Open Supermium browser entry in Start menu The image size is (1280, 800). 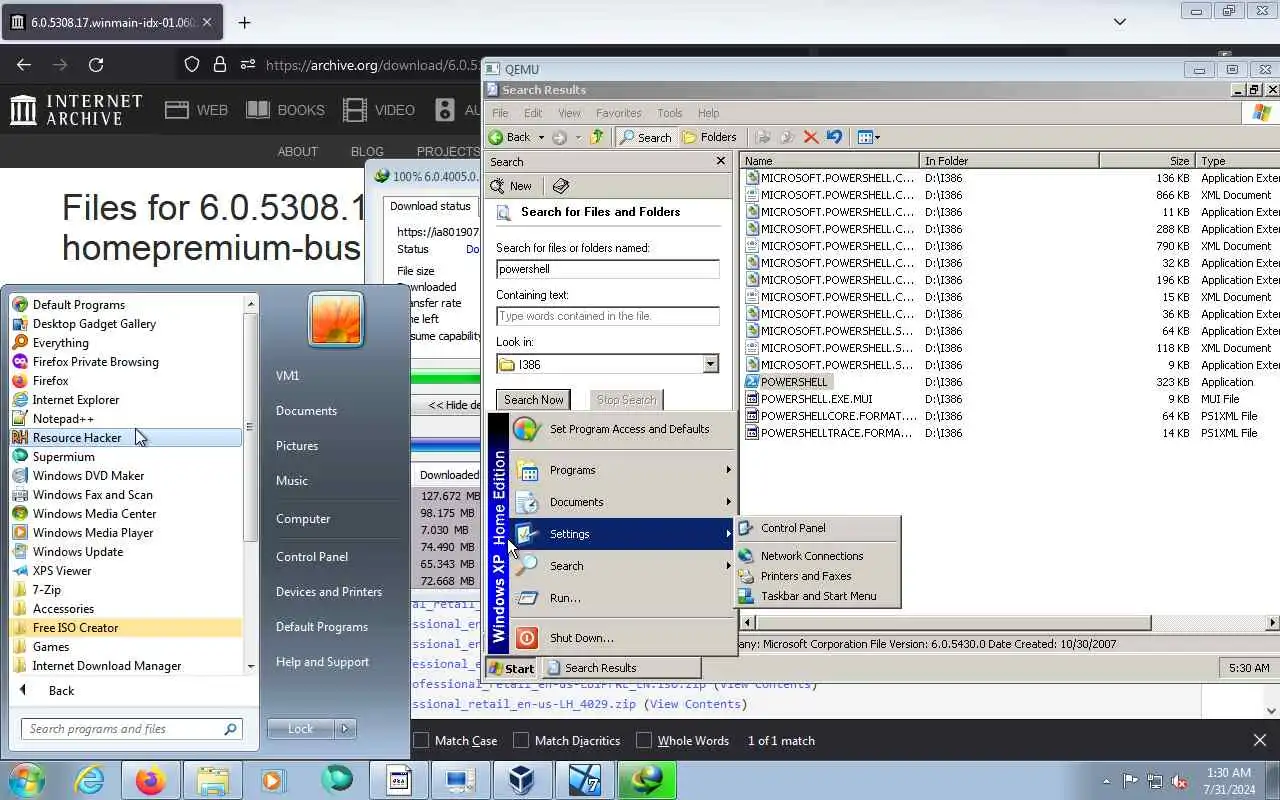[126, 456]
